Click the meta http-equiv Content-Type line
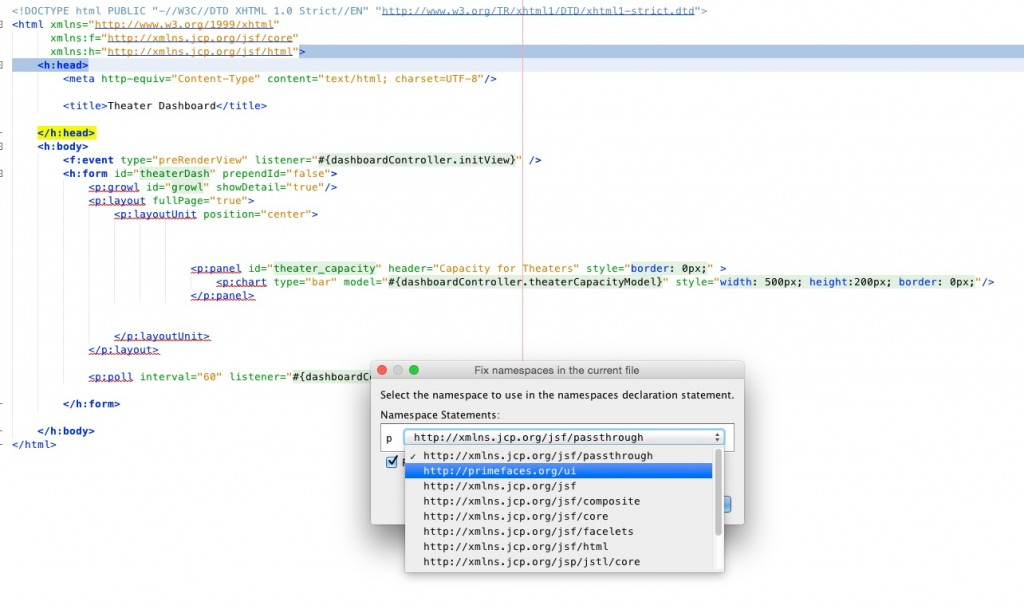Viewport: 1024px width, 609px height. point(280,79)
